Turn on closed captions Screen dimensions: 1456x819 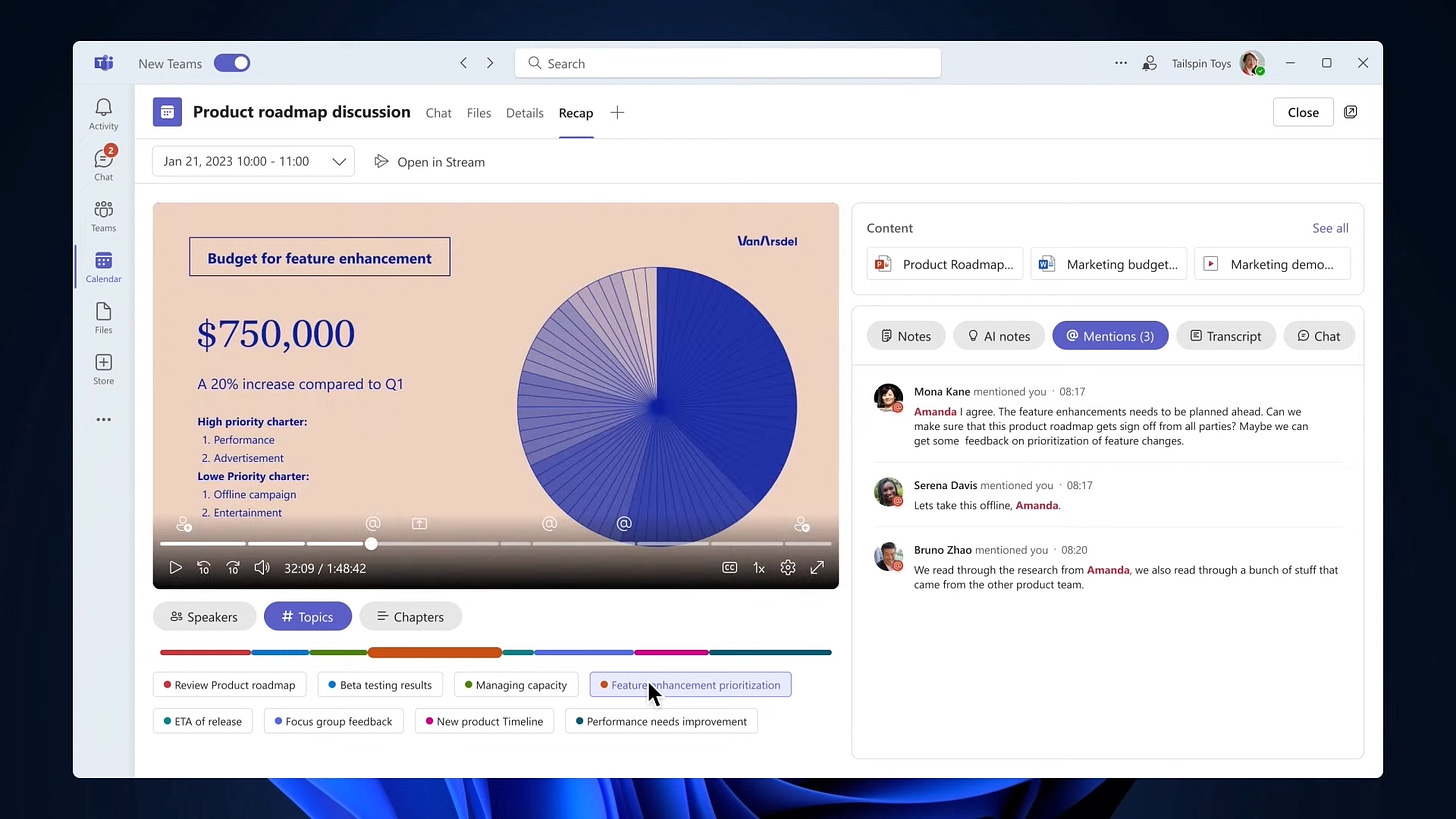[x=730, y=568]
